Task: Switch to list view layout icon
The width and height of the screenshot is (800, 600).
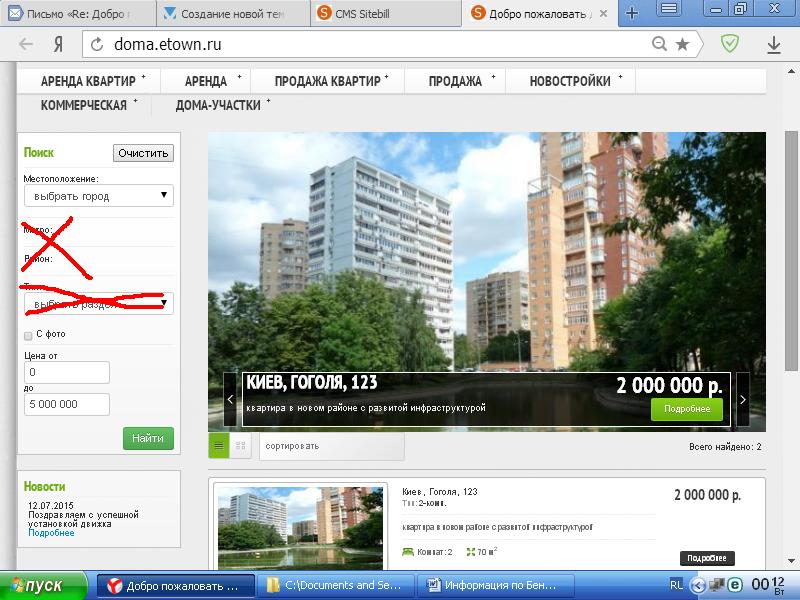Action: click(219, 446)
